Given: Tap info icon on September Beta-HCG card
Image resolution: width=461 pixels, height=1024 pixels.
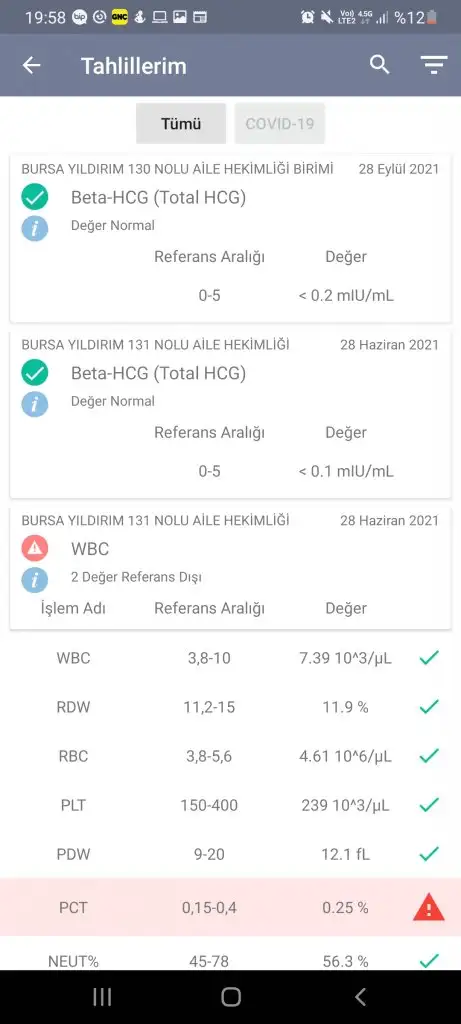Looking at the screenshot, I should [x=35, y=229].
